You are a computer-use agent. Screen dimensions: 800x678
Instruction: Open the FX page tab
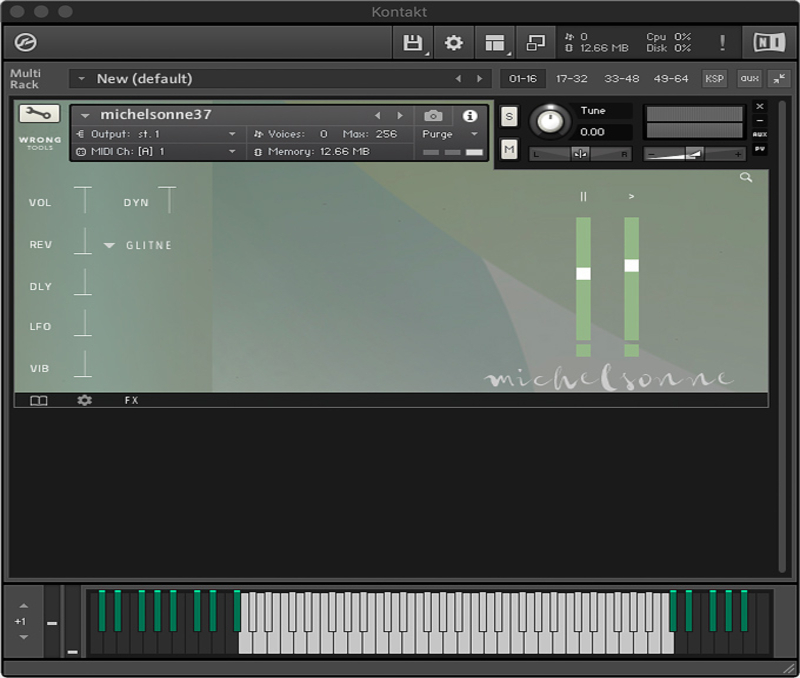[x=132, y=400]
